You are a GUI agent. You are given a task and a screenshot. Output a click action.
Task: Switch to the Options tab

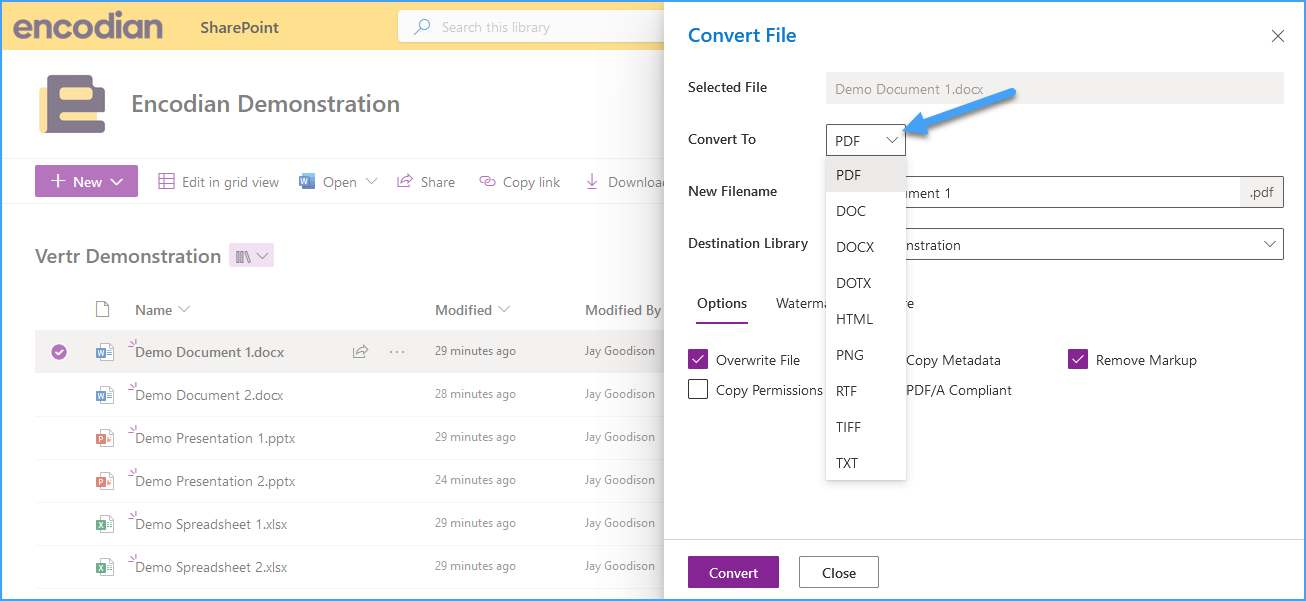click(722, 304)
